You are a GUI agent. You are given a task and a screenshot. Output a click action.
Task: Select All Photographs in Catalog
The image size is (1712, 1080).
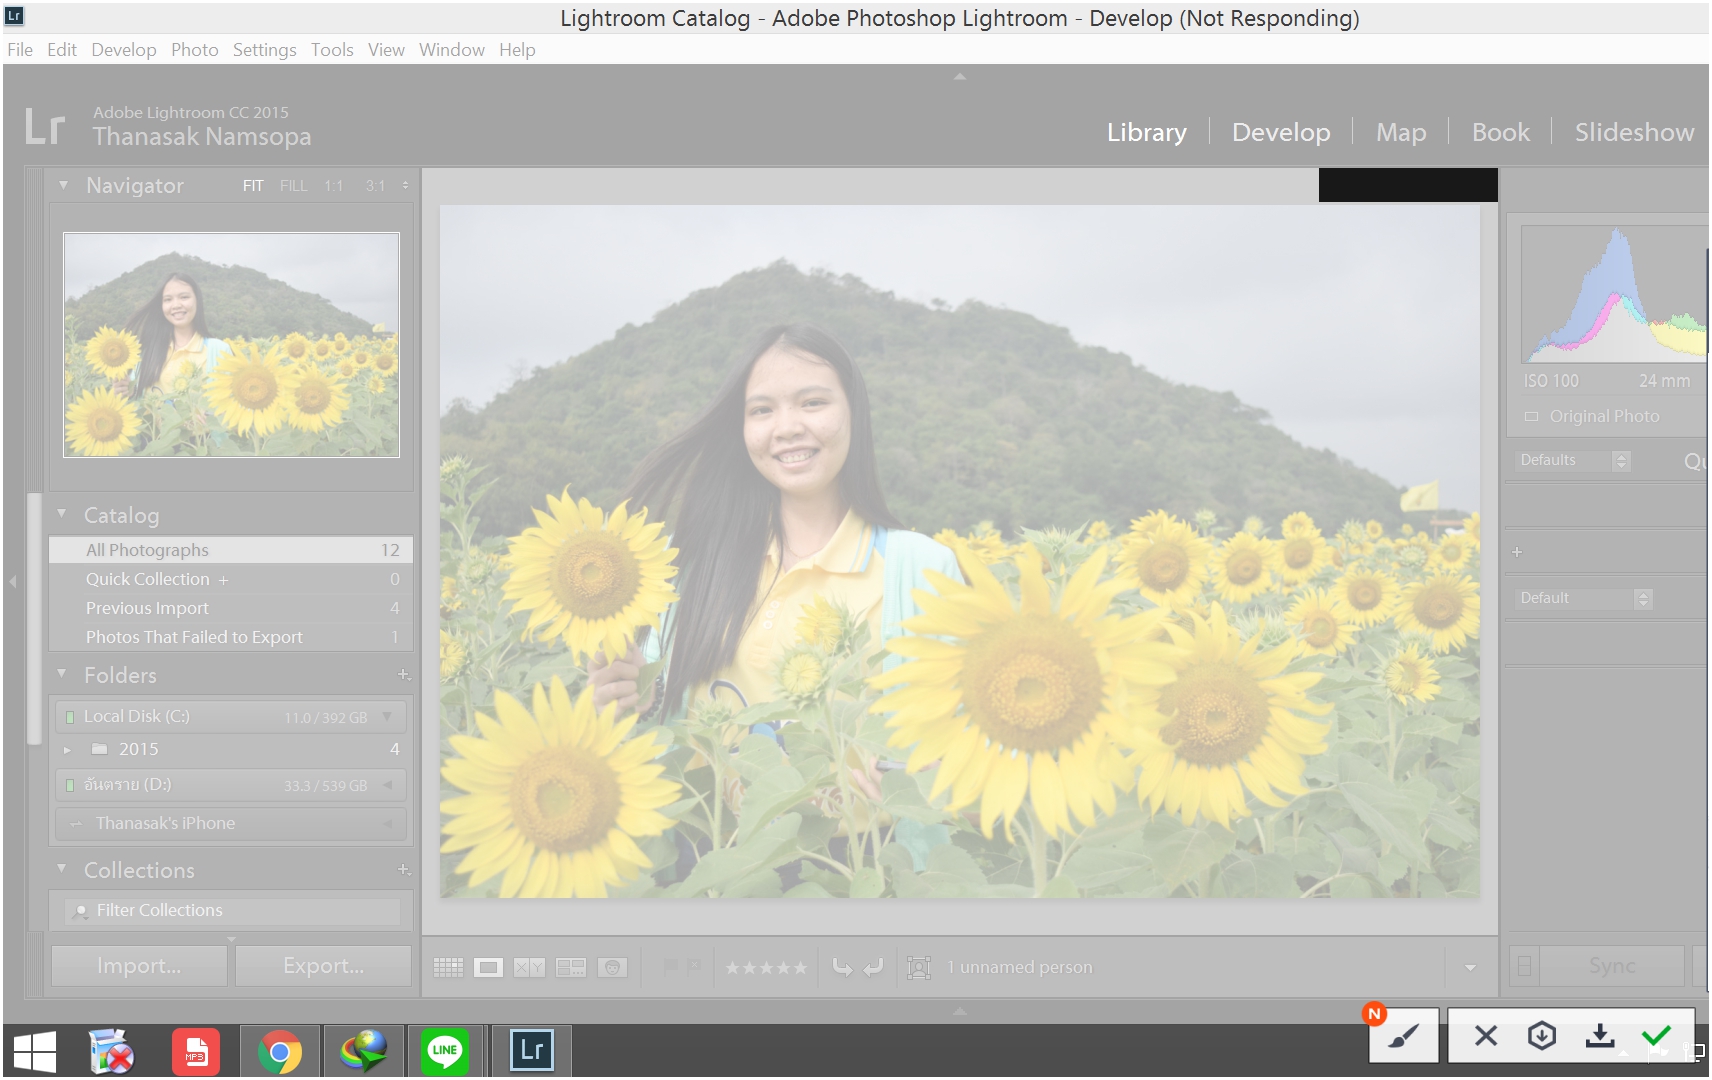tap(231, 550)
